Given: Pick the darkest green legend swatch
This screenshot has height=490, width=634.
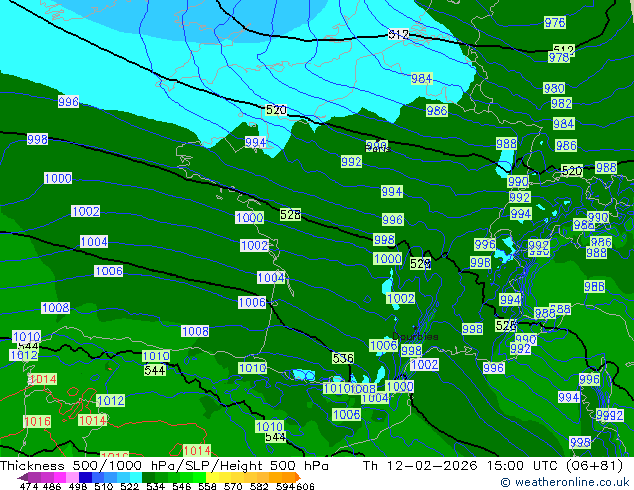Looking at the screenshot, I should tap(148, 477).
